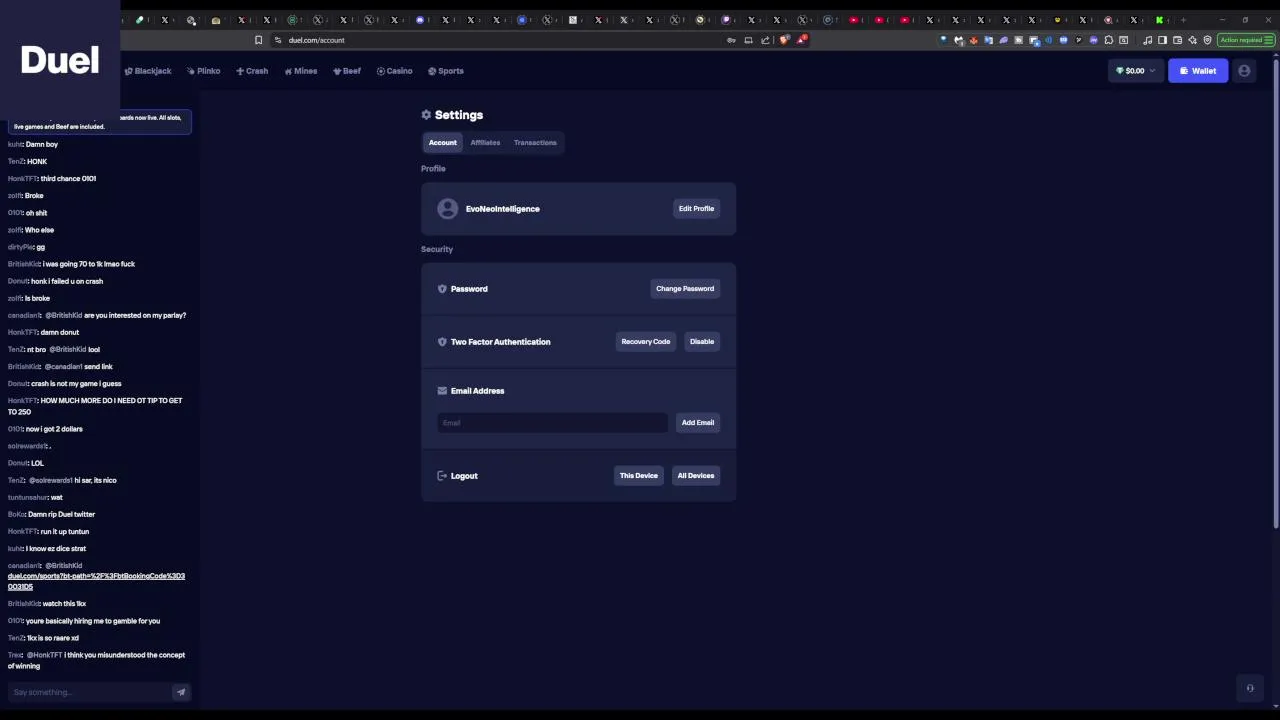This screenshot has height=720, width=1280.
Task: Click the 'third chance 0101' chat message
Action: [68, 178]
